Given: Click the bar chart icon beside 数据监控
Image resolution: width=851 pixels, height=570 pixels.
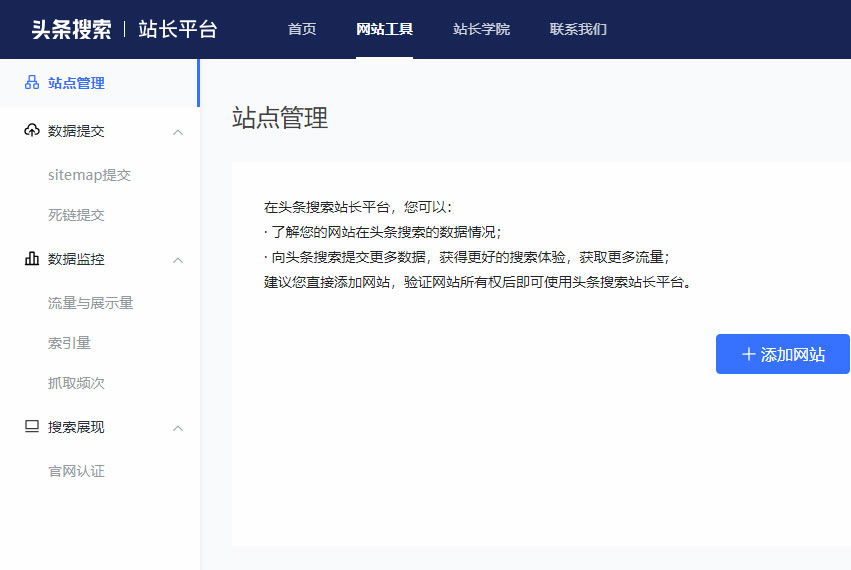Looking at the screenshot, I should [32, 258].
